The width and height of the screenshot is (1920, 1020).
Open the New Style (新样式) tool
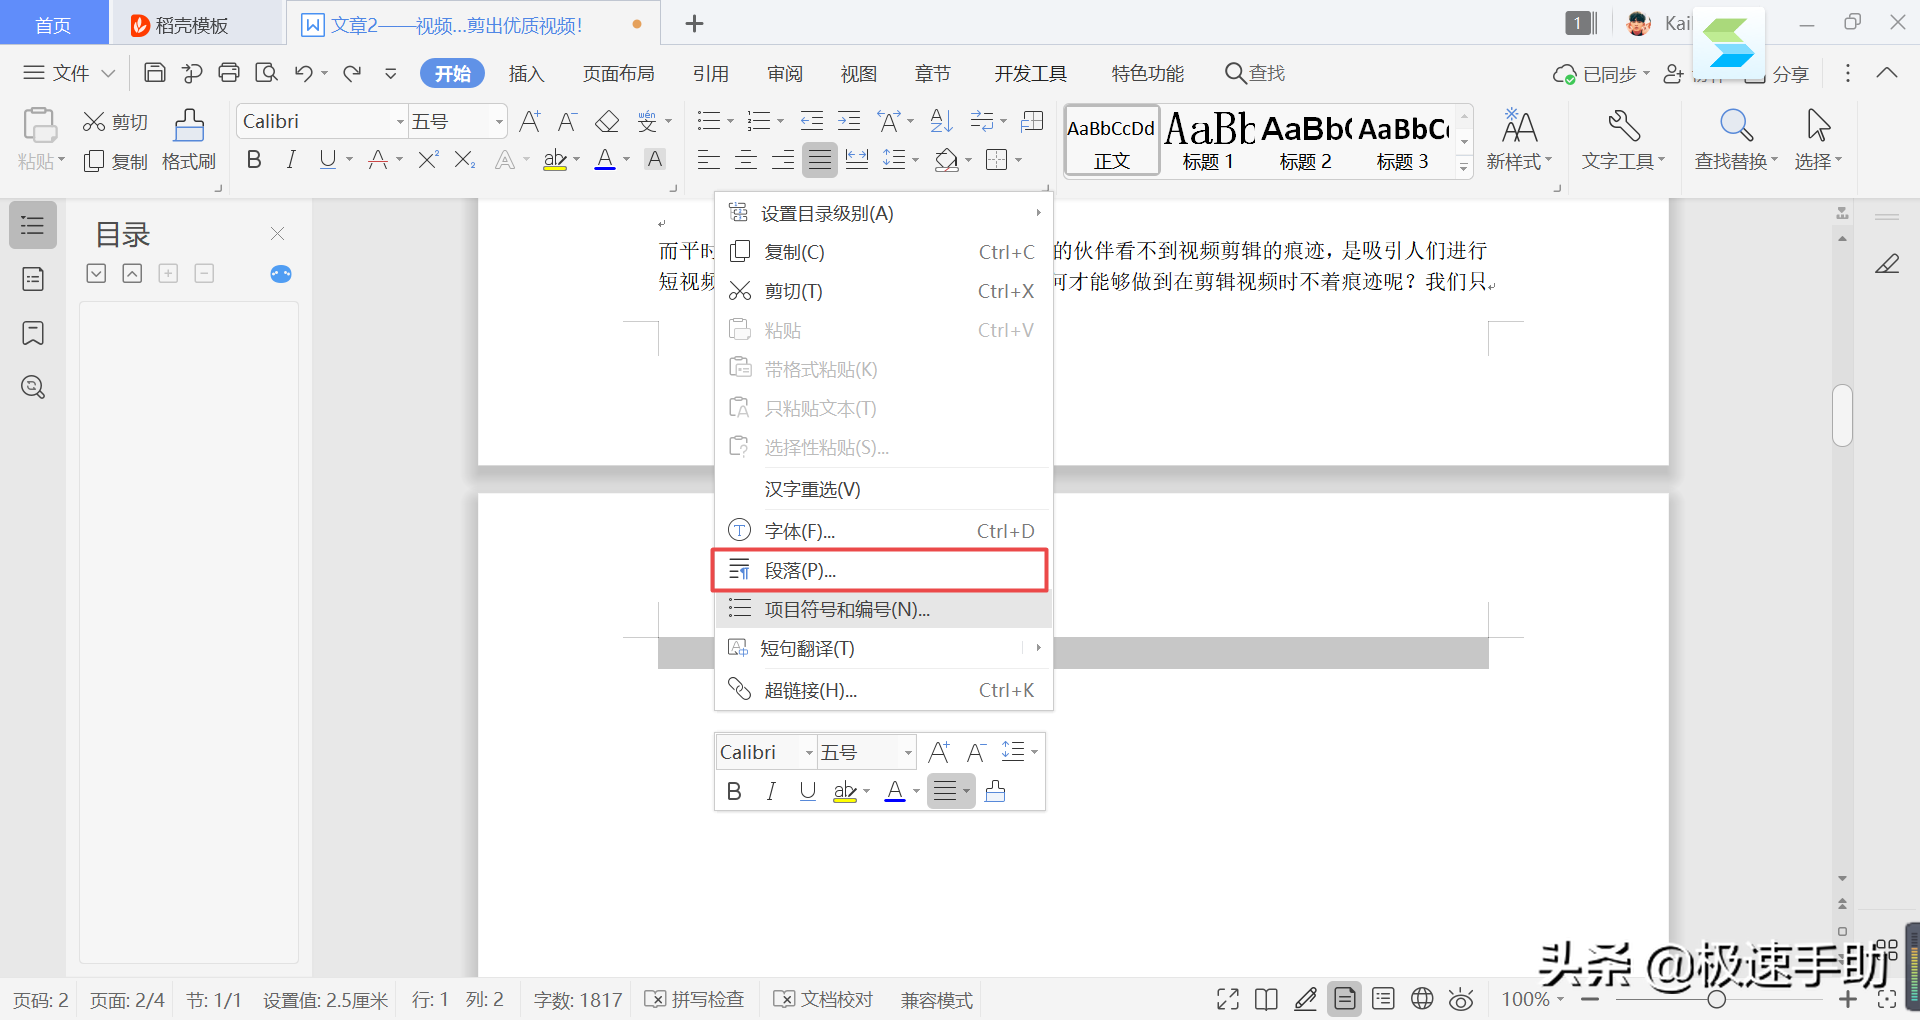click(1519, 140)
